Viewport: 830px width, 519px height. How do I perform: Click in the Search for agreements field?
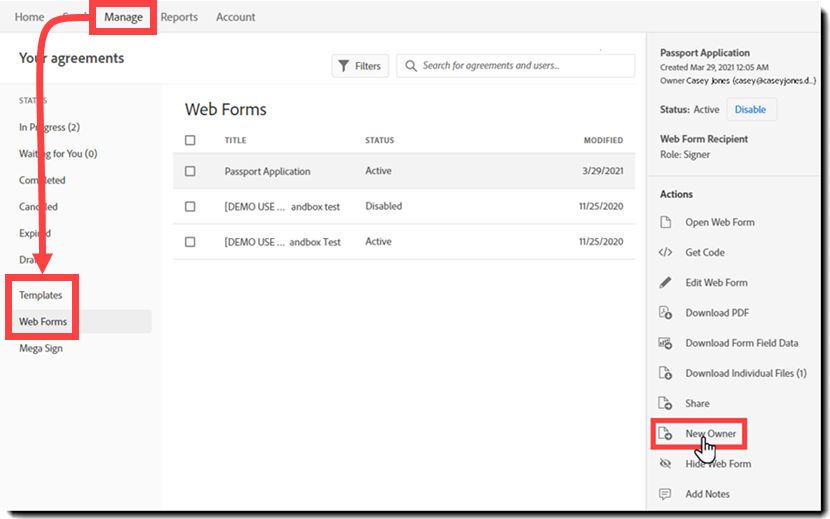point(516,66)
